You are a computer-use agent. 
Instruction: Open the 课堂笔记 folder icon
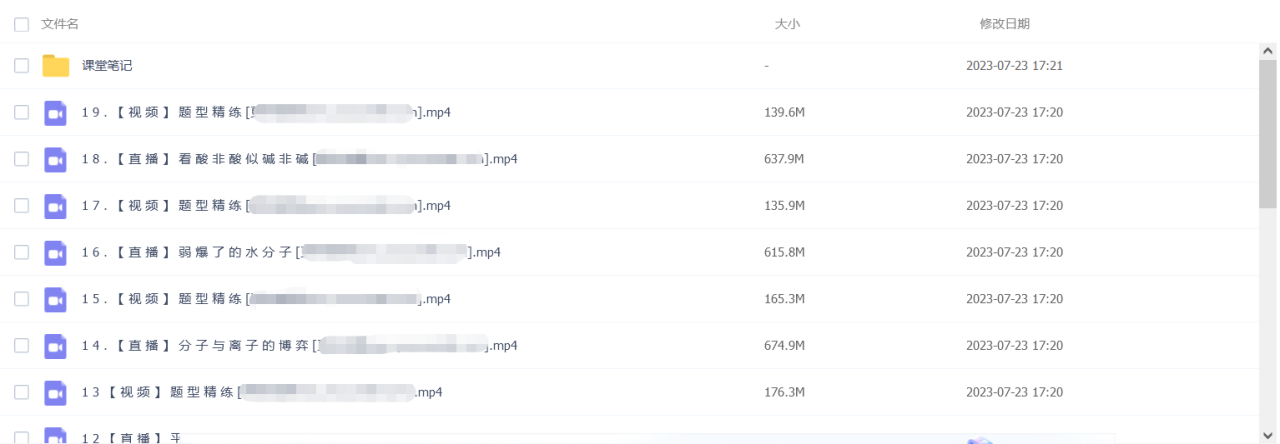point(55,66)
